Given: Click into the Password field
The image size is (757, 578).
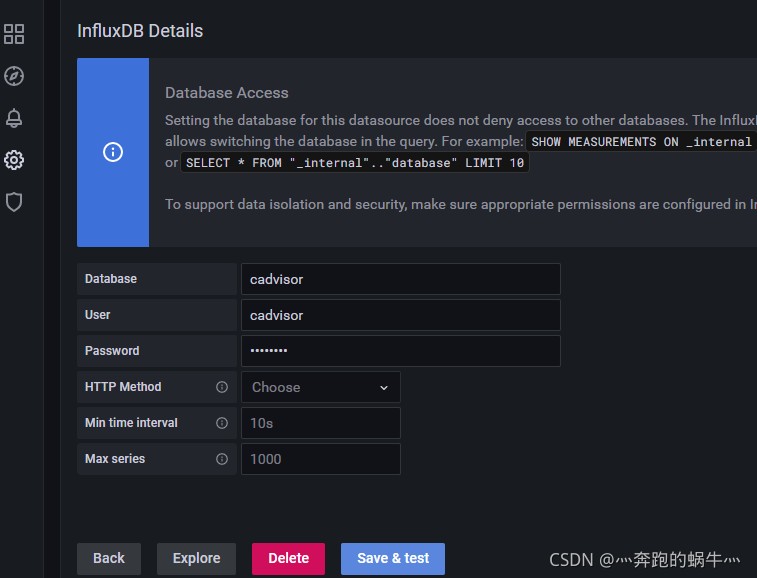Looking at the screenshot, I should [x=400, y=351].
